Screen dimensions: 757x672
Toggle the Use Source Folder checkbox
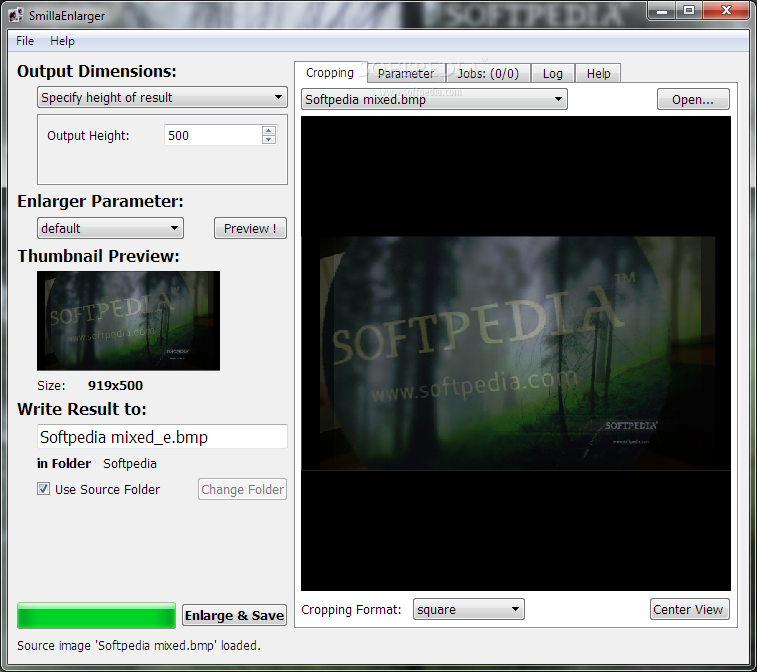[x=43, y=489]
